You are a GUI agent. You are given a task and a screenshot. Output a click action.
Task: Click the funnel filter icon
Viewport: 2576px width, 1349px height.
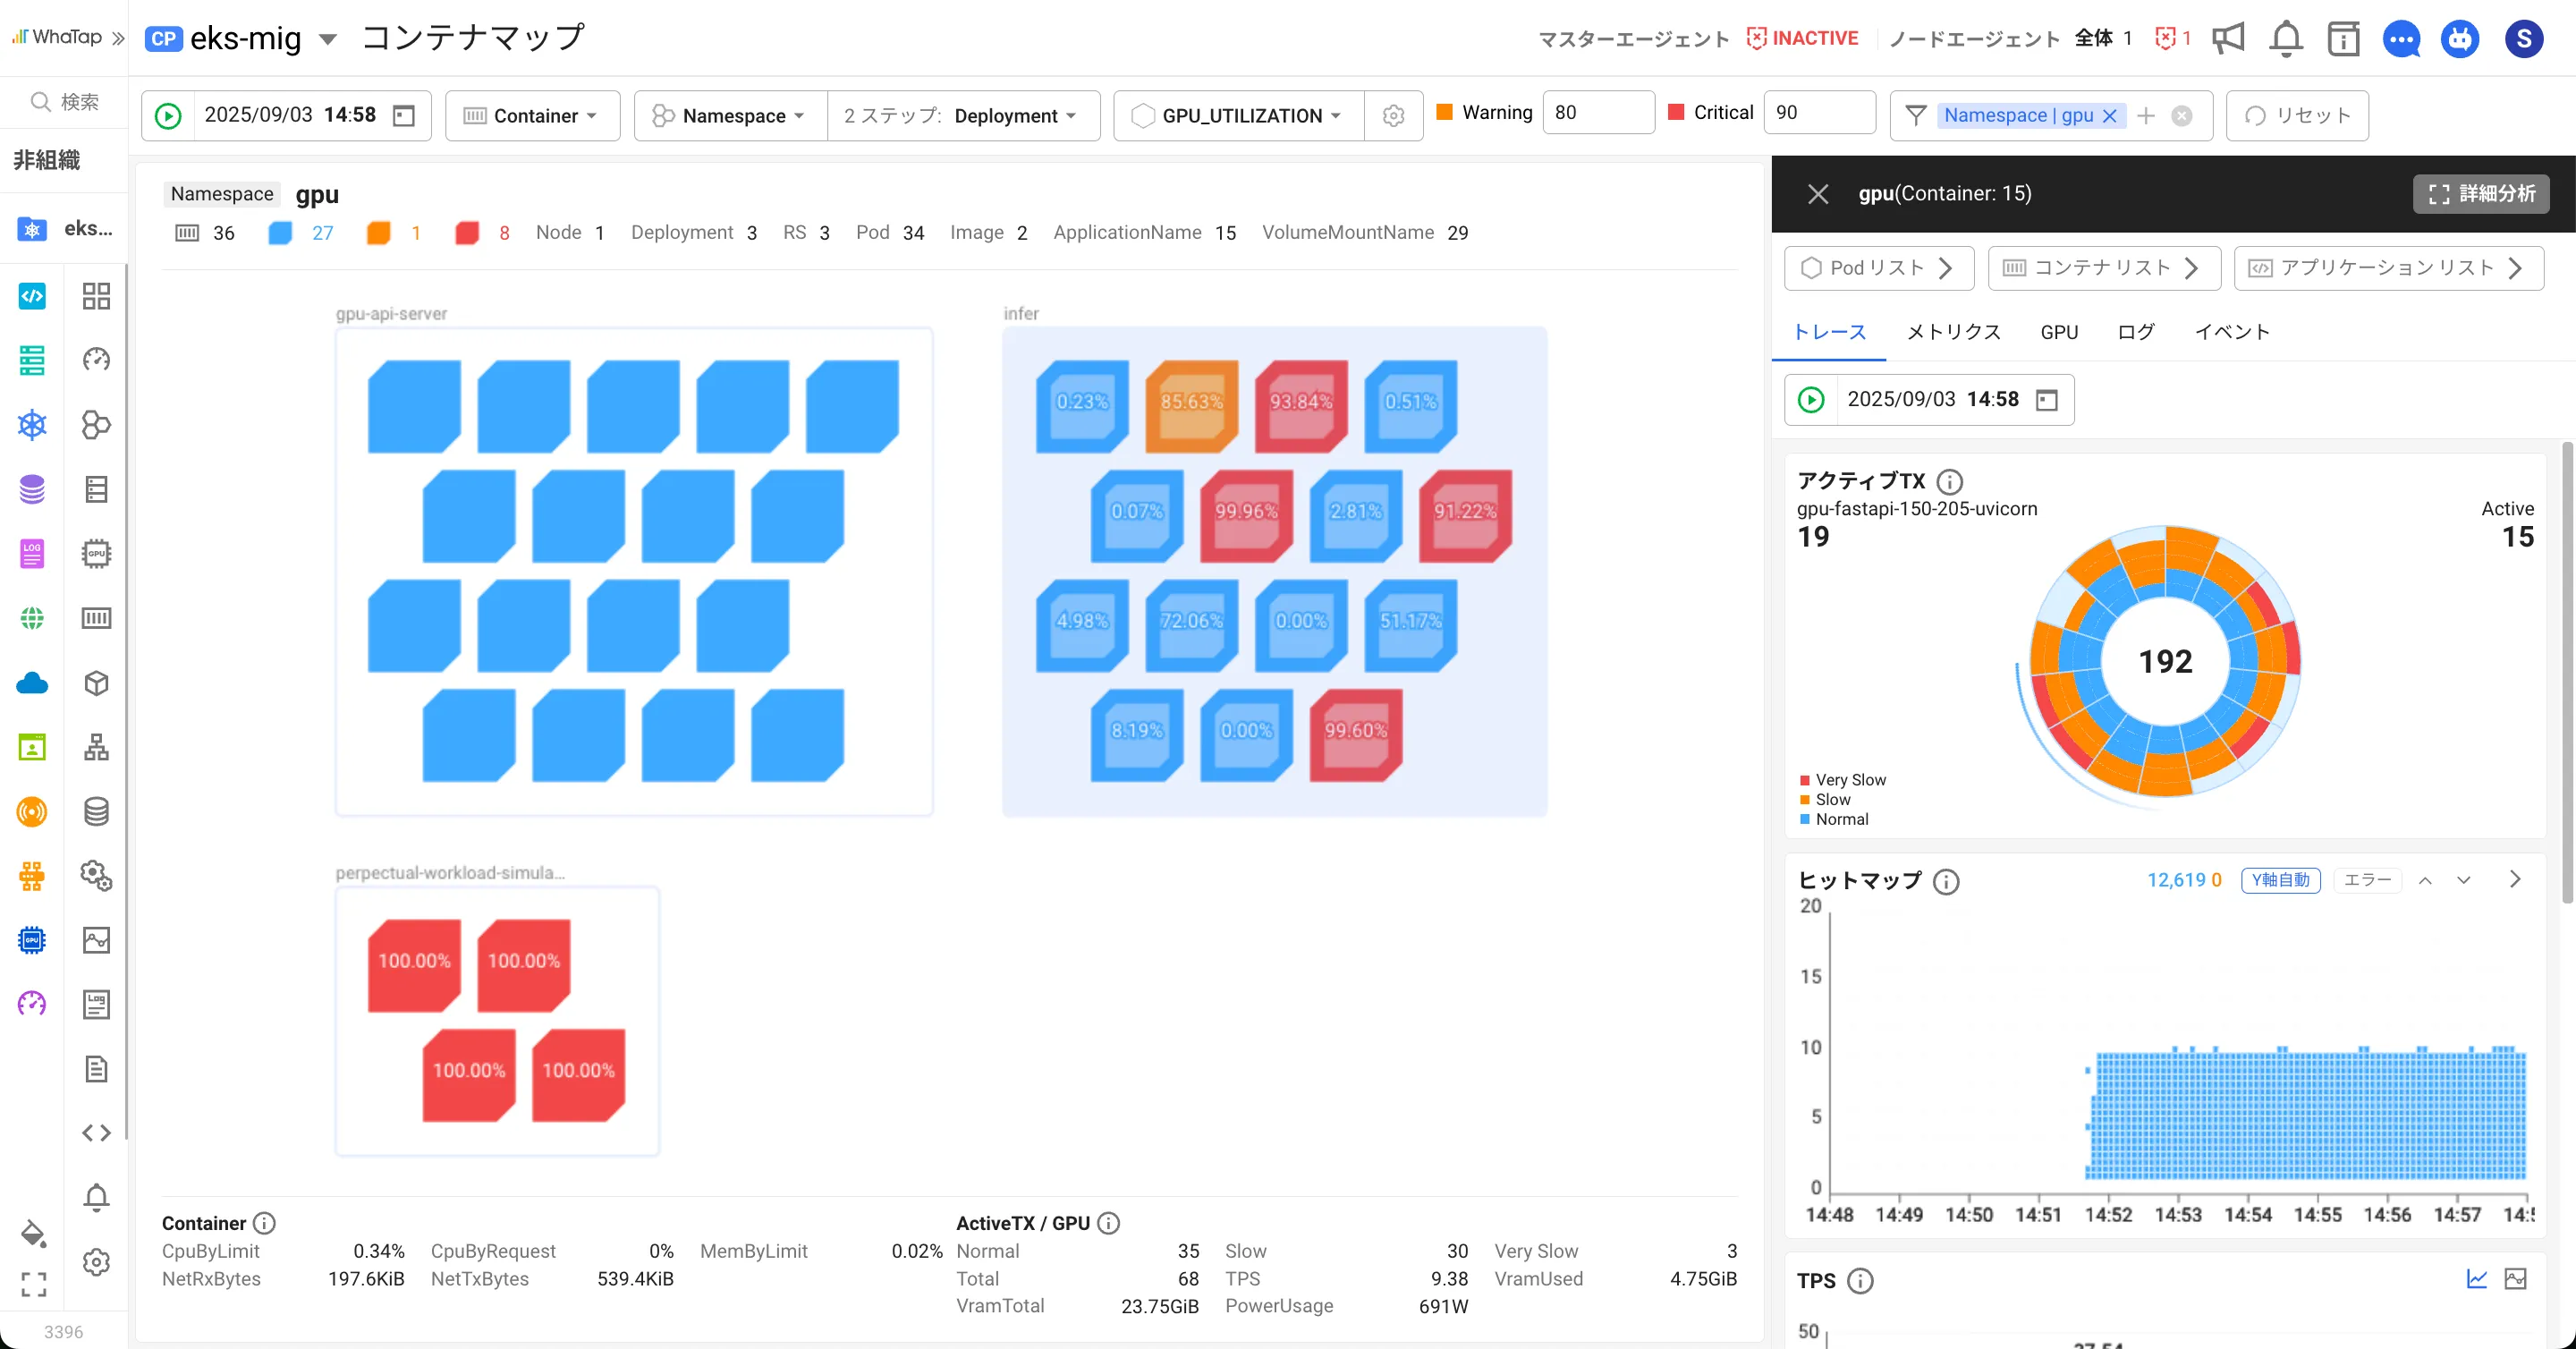pyautogui.click(x=1915, y=115)
